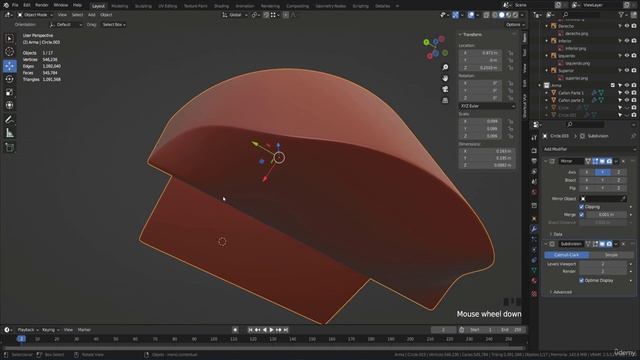Toggle the Clipping checkbox in Mirror modifier
640x360 pixels.
coord(582,207)
